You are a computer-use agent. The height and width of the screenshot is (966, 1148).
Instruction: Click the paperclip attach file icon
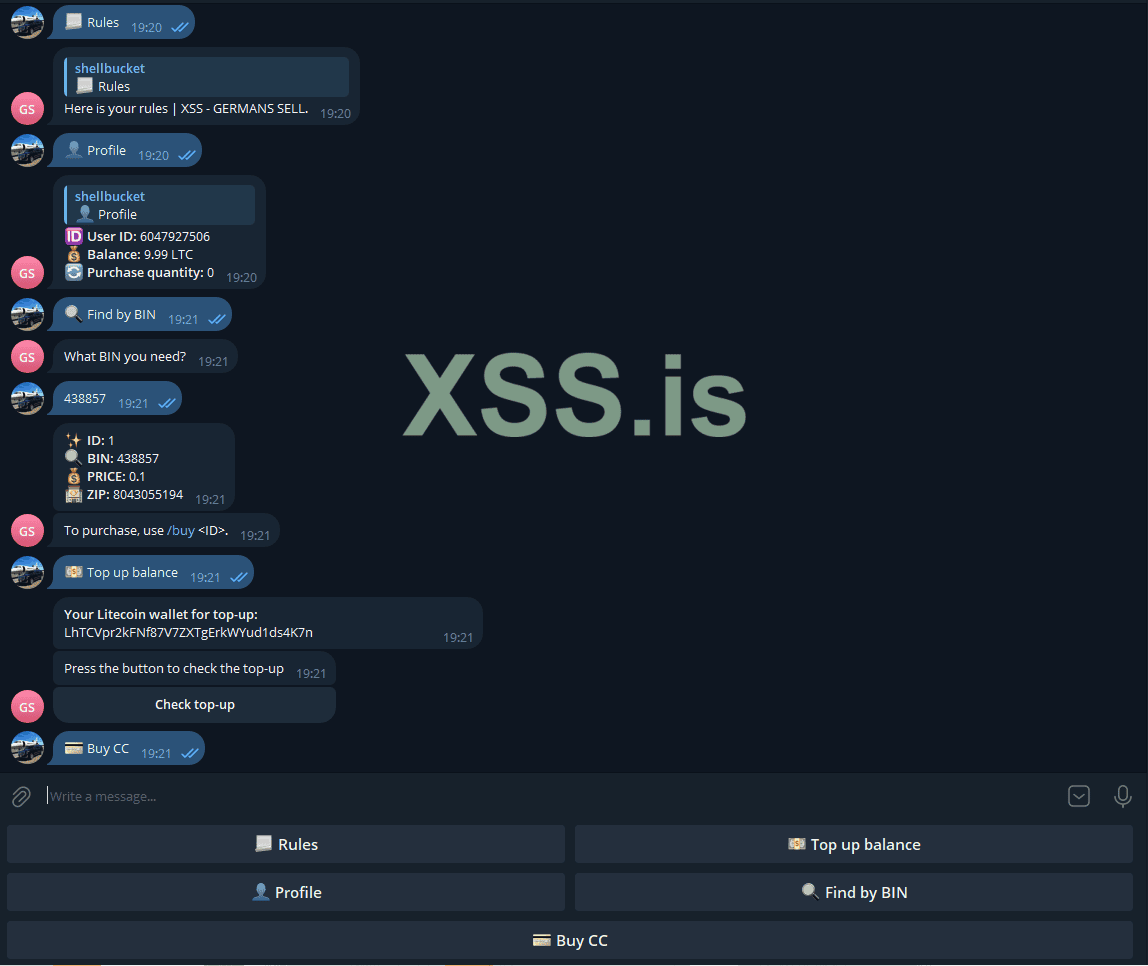(21, 796)
